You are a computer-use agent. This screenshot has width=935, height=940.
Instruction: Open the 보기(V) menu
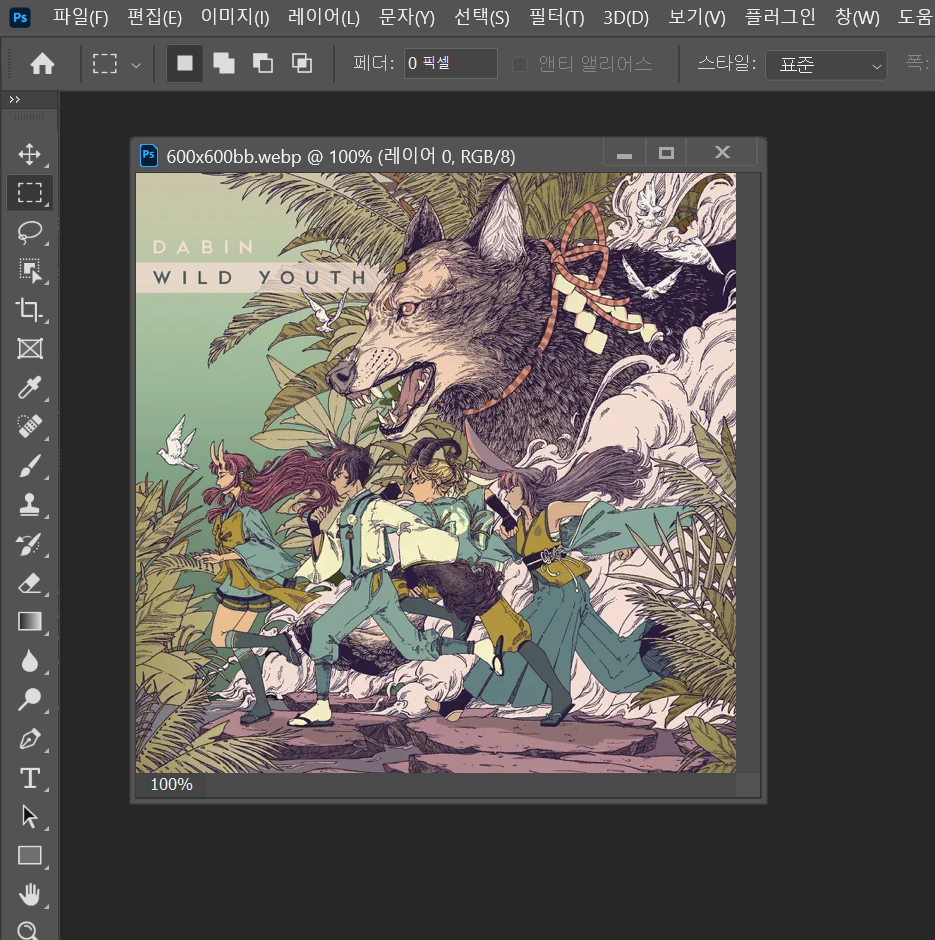tap(696, 17)
